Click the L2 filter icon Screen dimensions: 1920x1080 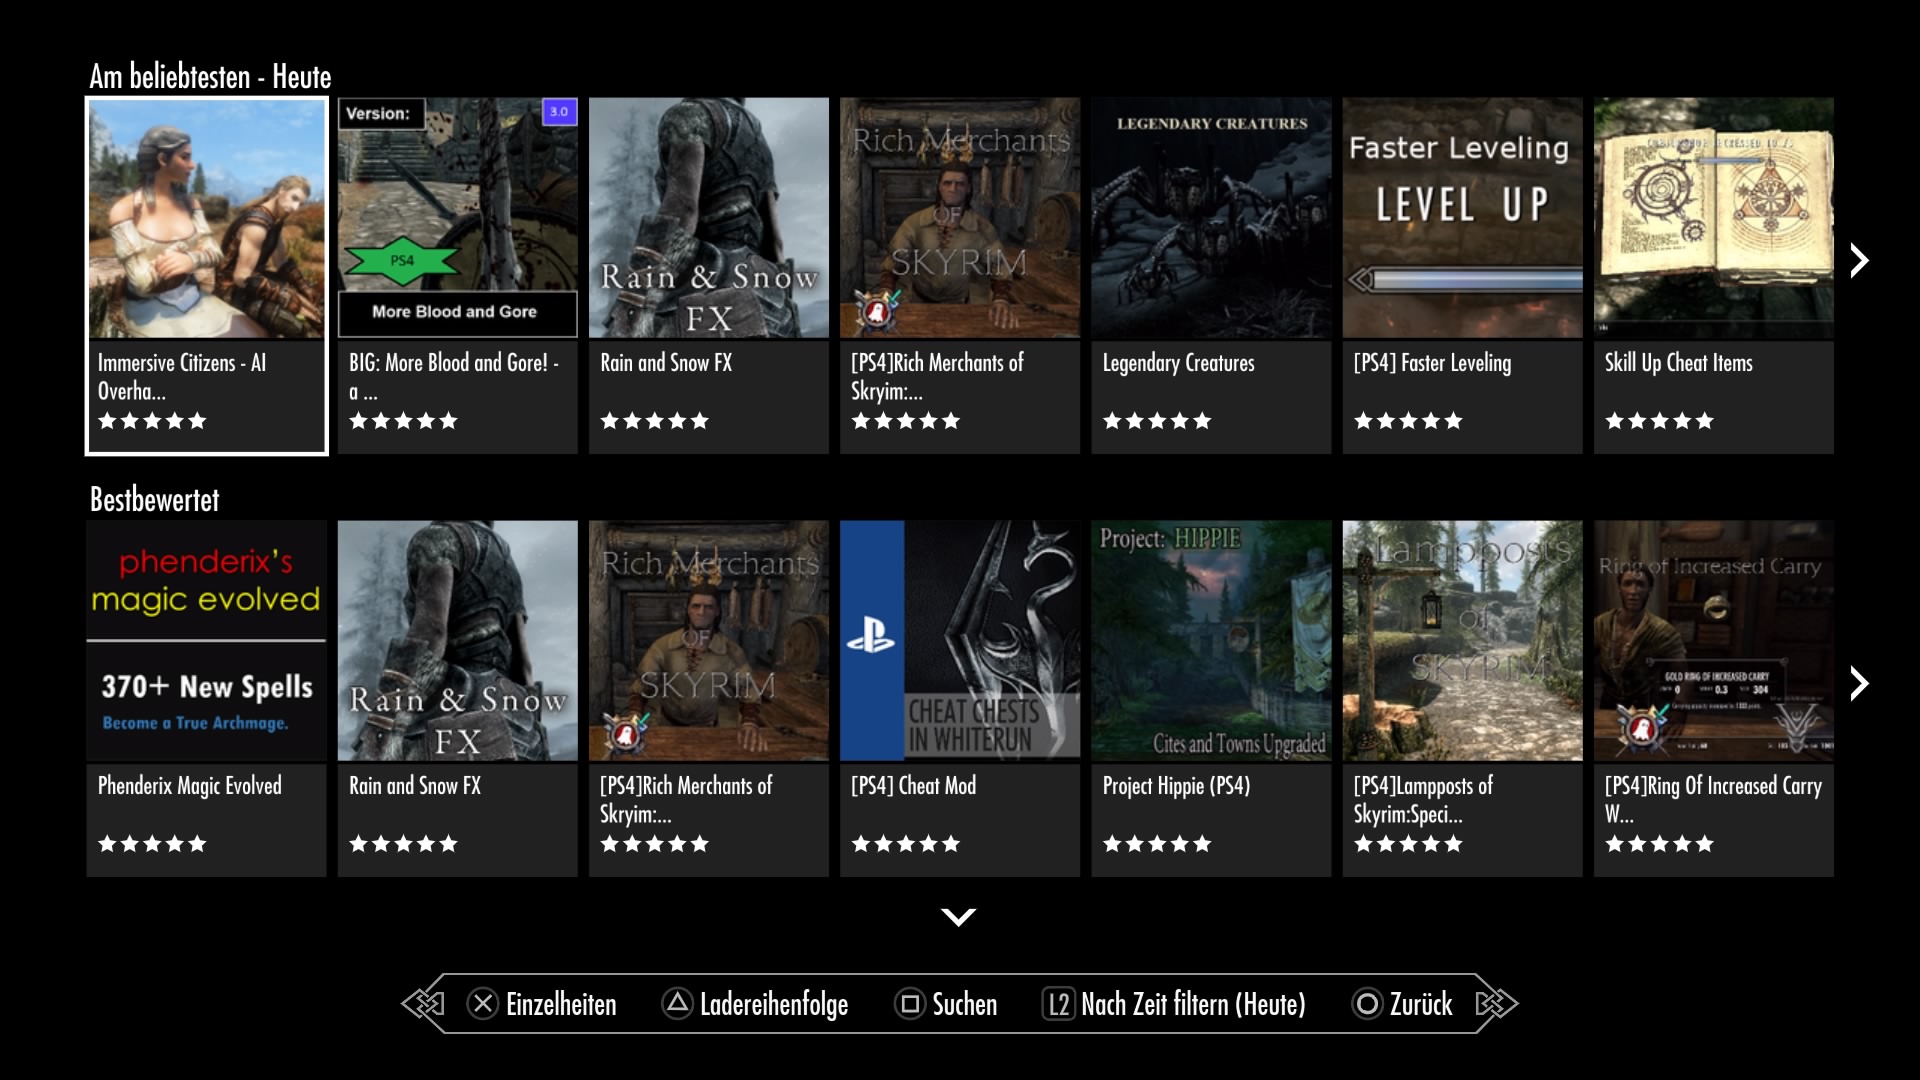pyautogui.click(x=1058, y=1003)
